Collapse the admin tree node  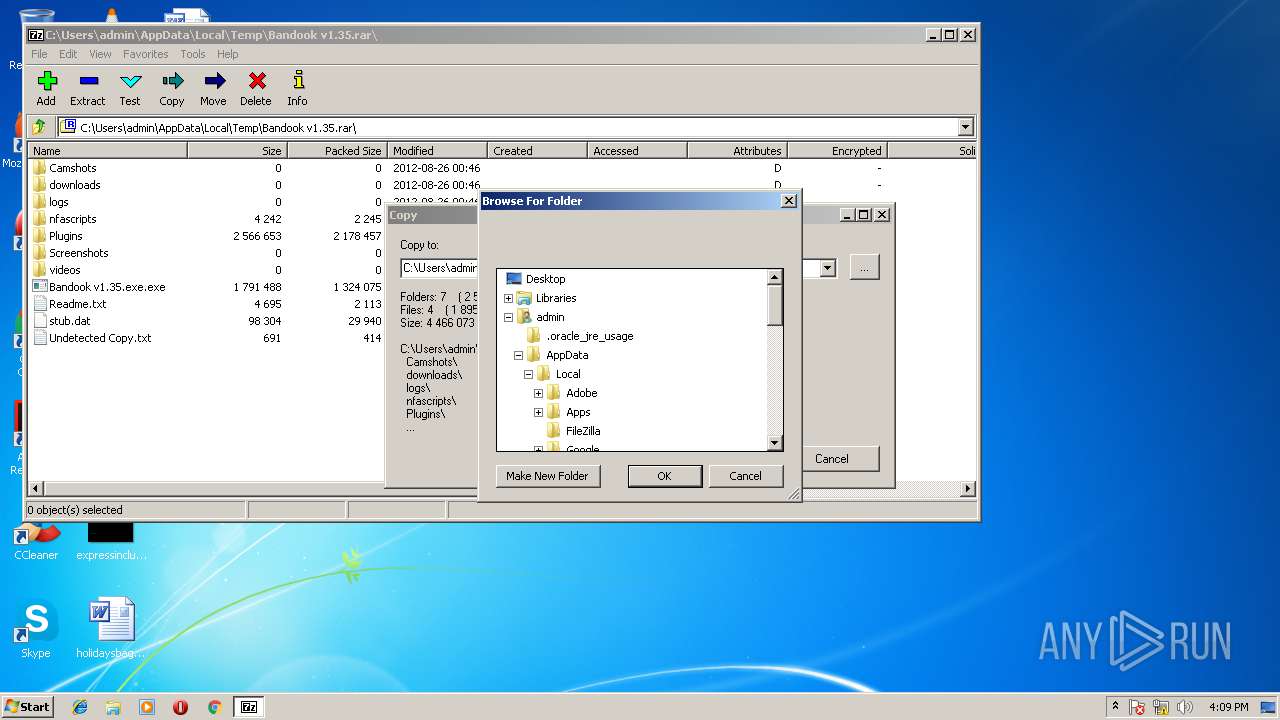tap(508, 317)
